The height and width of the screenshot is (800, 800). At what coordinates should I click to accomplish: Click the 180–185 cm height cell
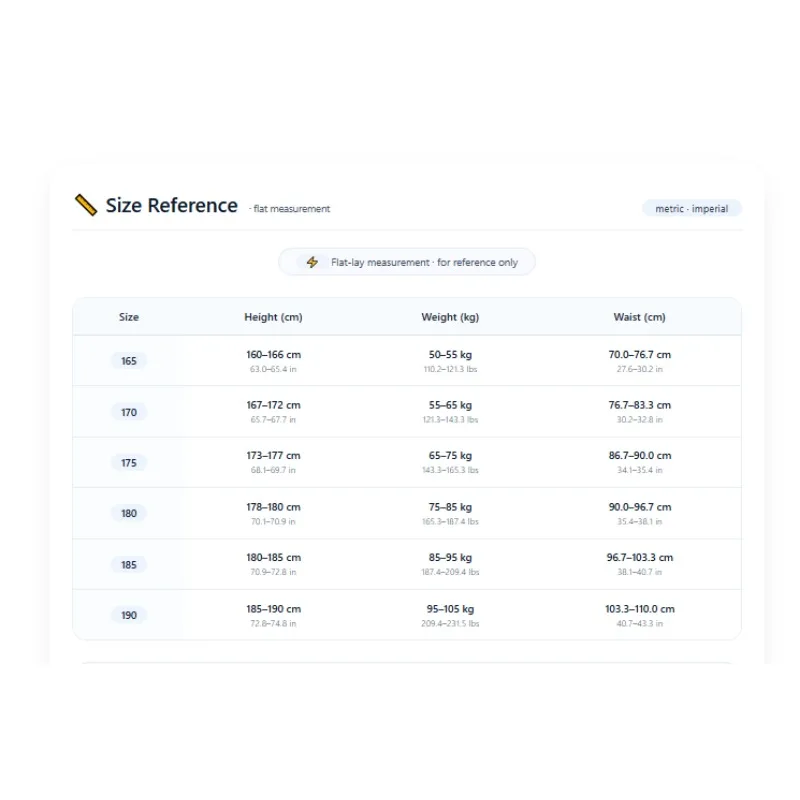273,564
